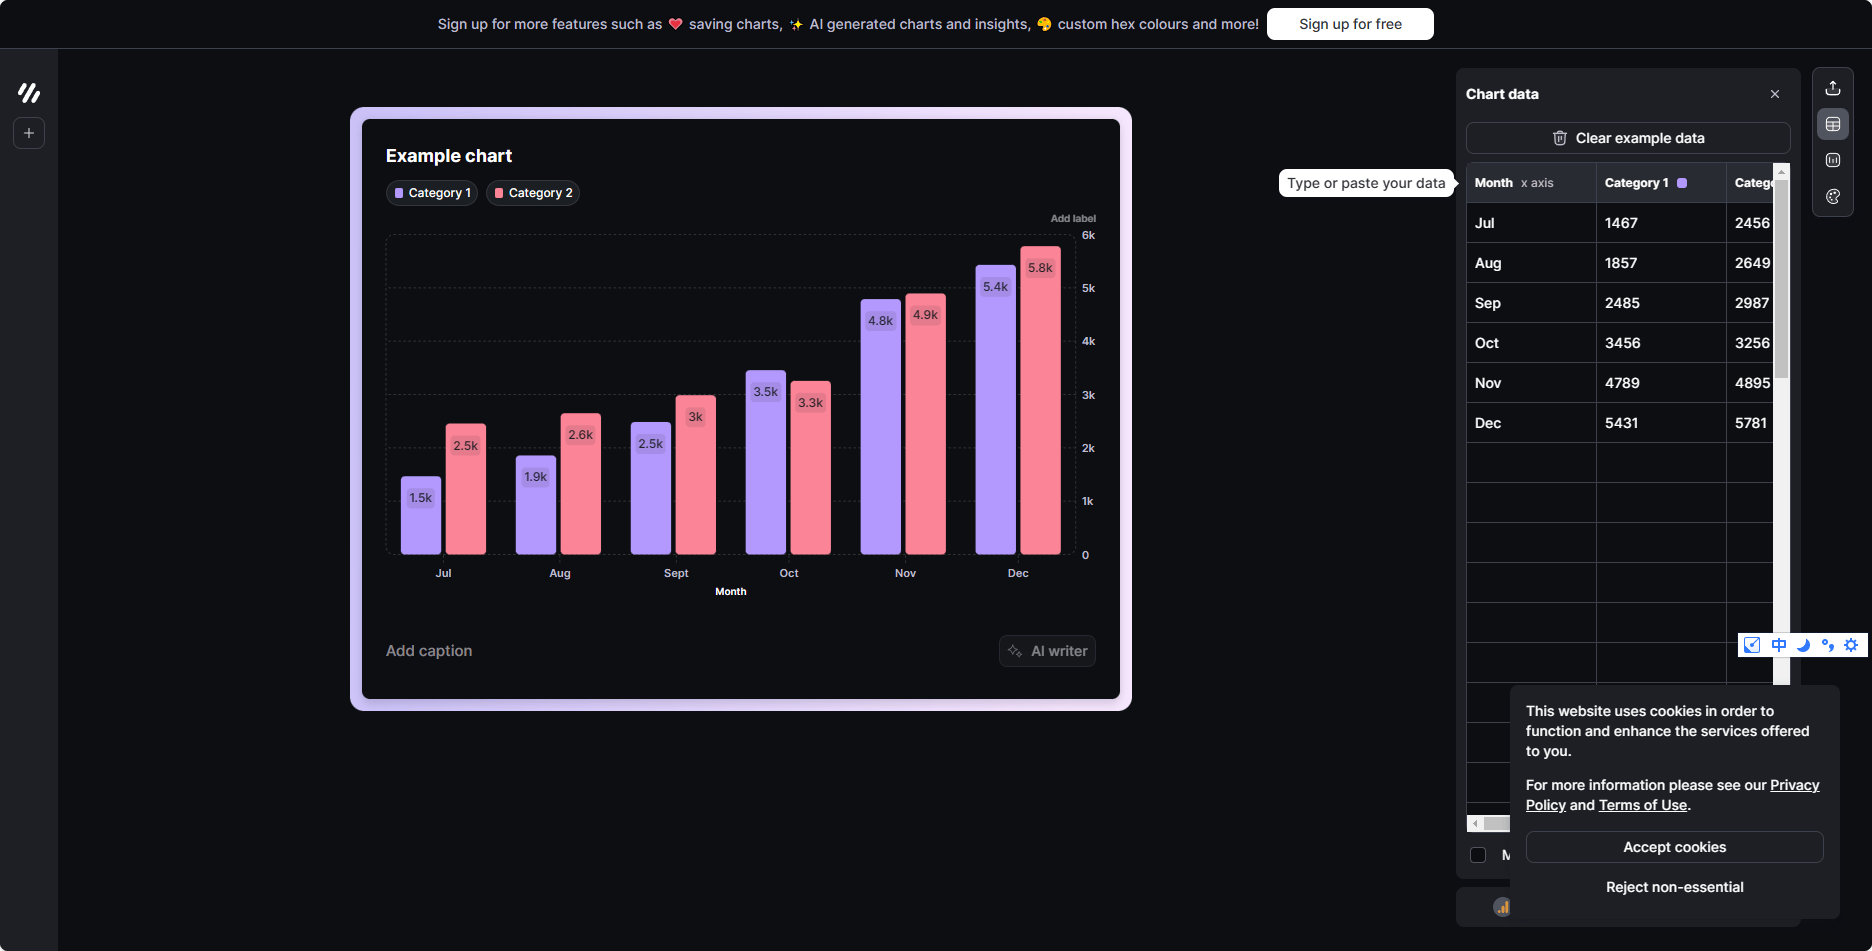Screen dimensions: 1872x951
Task: Click the Add caption field
Action: click(429, 651)
